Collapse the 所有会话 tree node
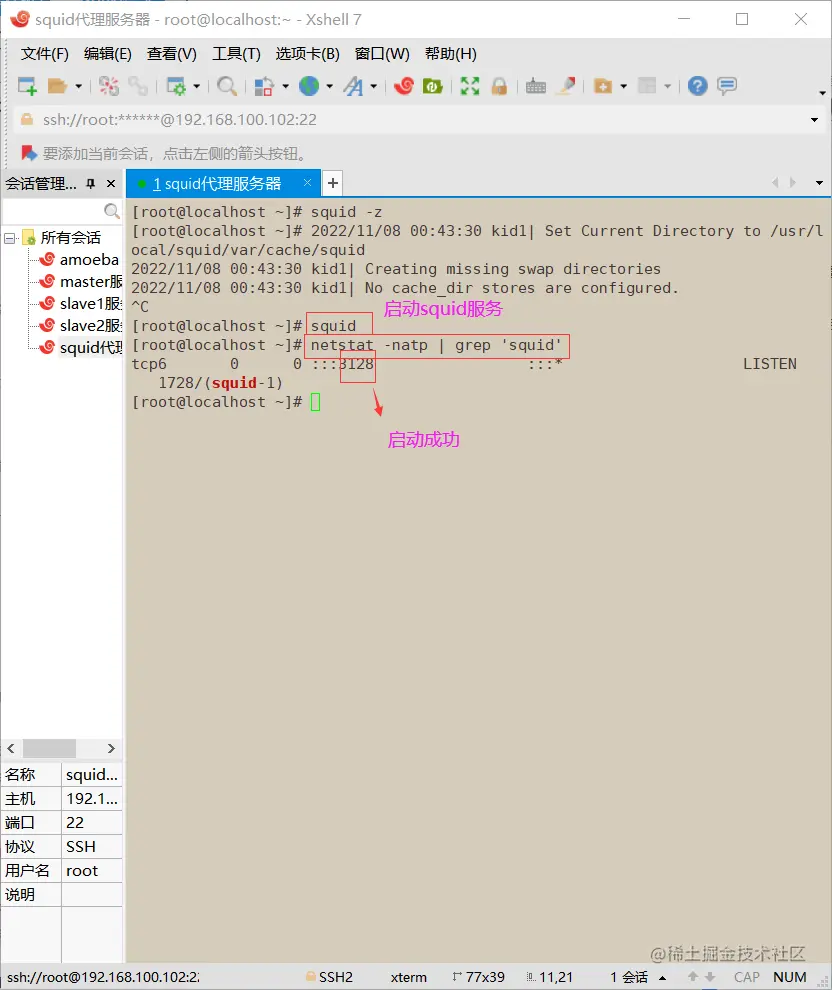 click(9, 238)
